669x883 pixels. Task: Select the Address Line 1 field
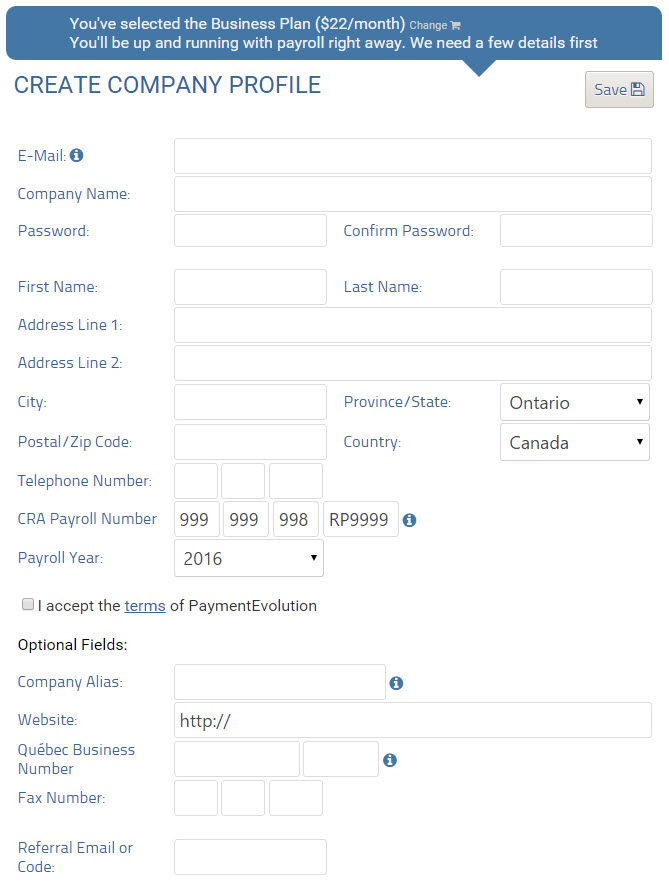point(412,325)
